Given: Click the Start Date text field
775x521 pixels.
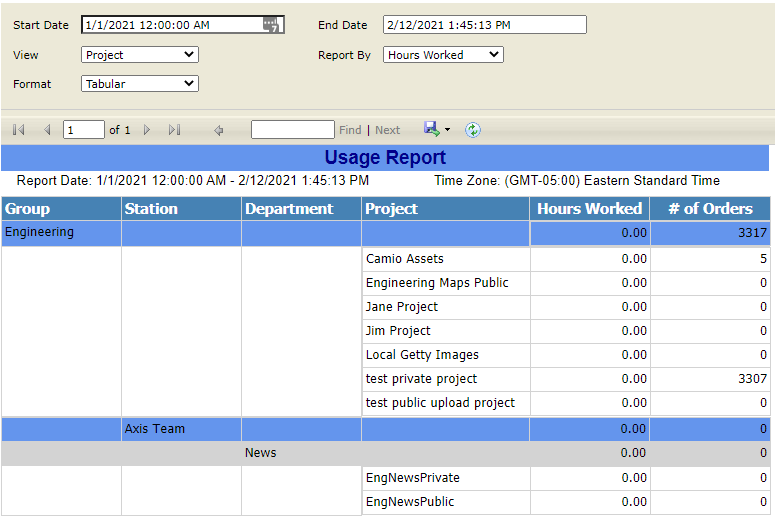Looking at the screenshot, I should pos(170,25).
